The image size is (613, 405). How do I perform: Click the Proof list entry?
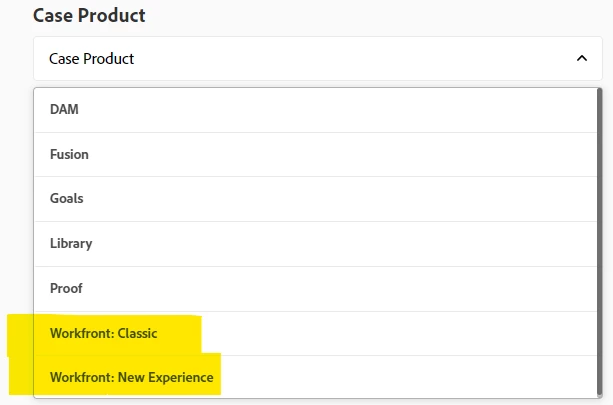click(316, 289)
